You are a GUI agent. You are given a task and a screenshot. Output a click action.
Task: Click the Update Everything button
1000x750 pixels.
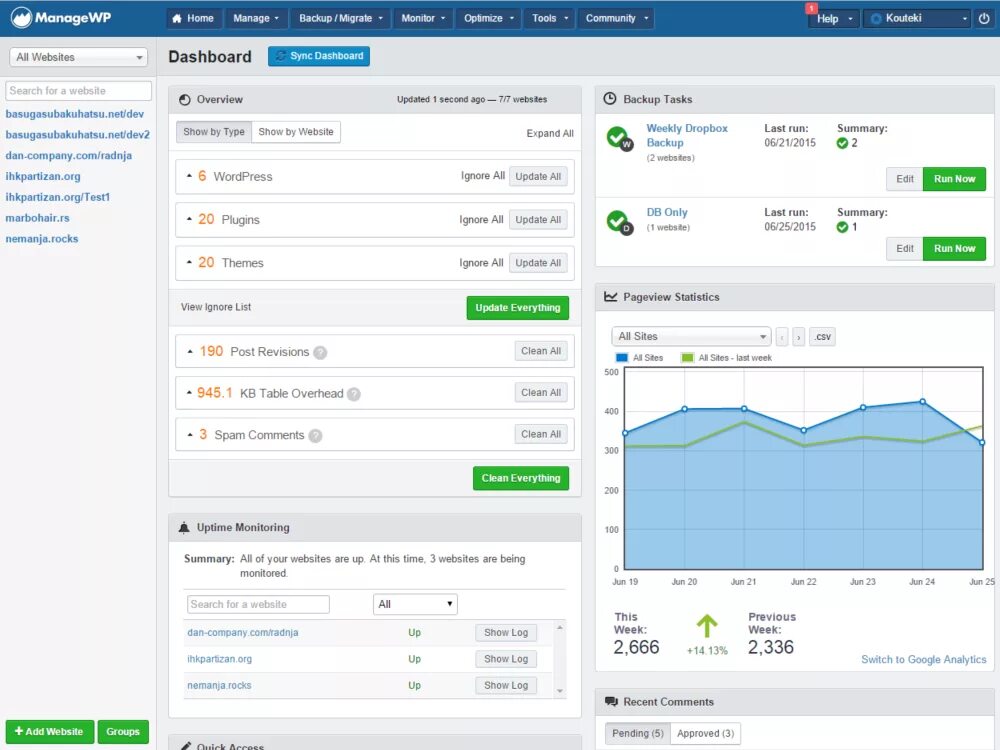pyautogui.click(x=518, y=307)
